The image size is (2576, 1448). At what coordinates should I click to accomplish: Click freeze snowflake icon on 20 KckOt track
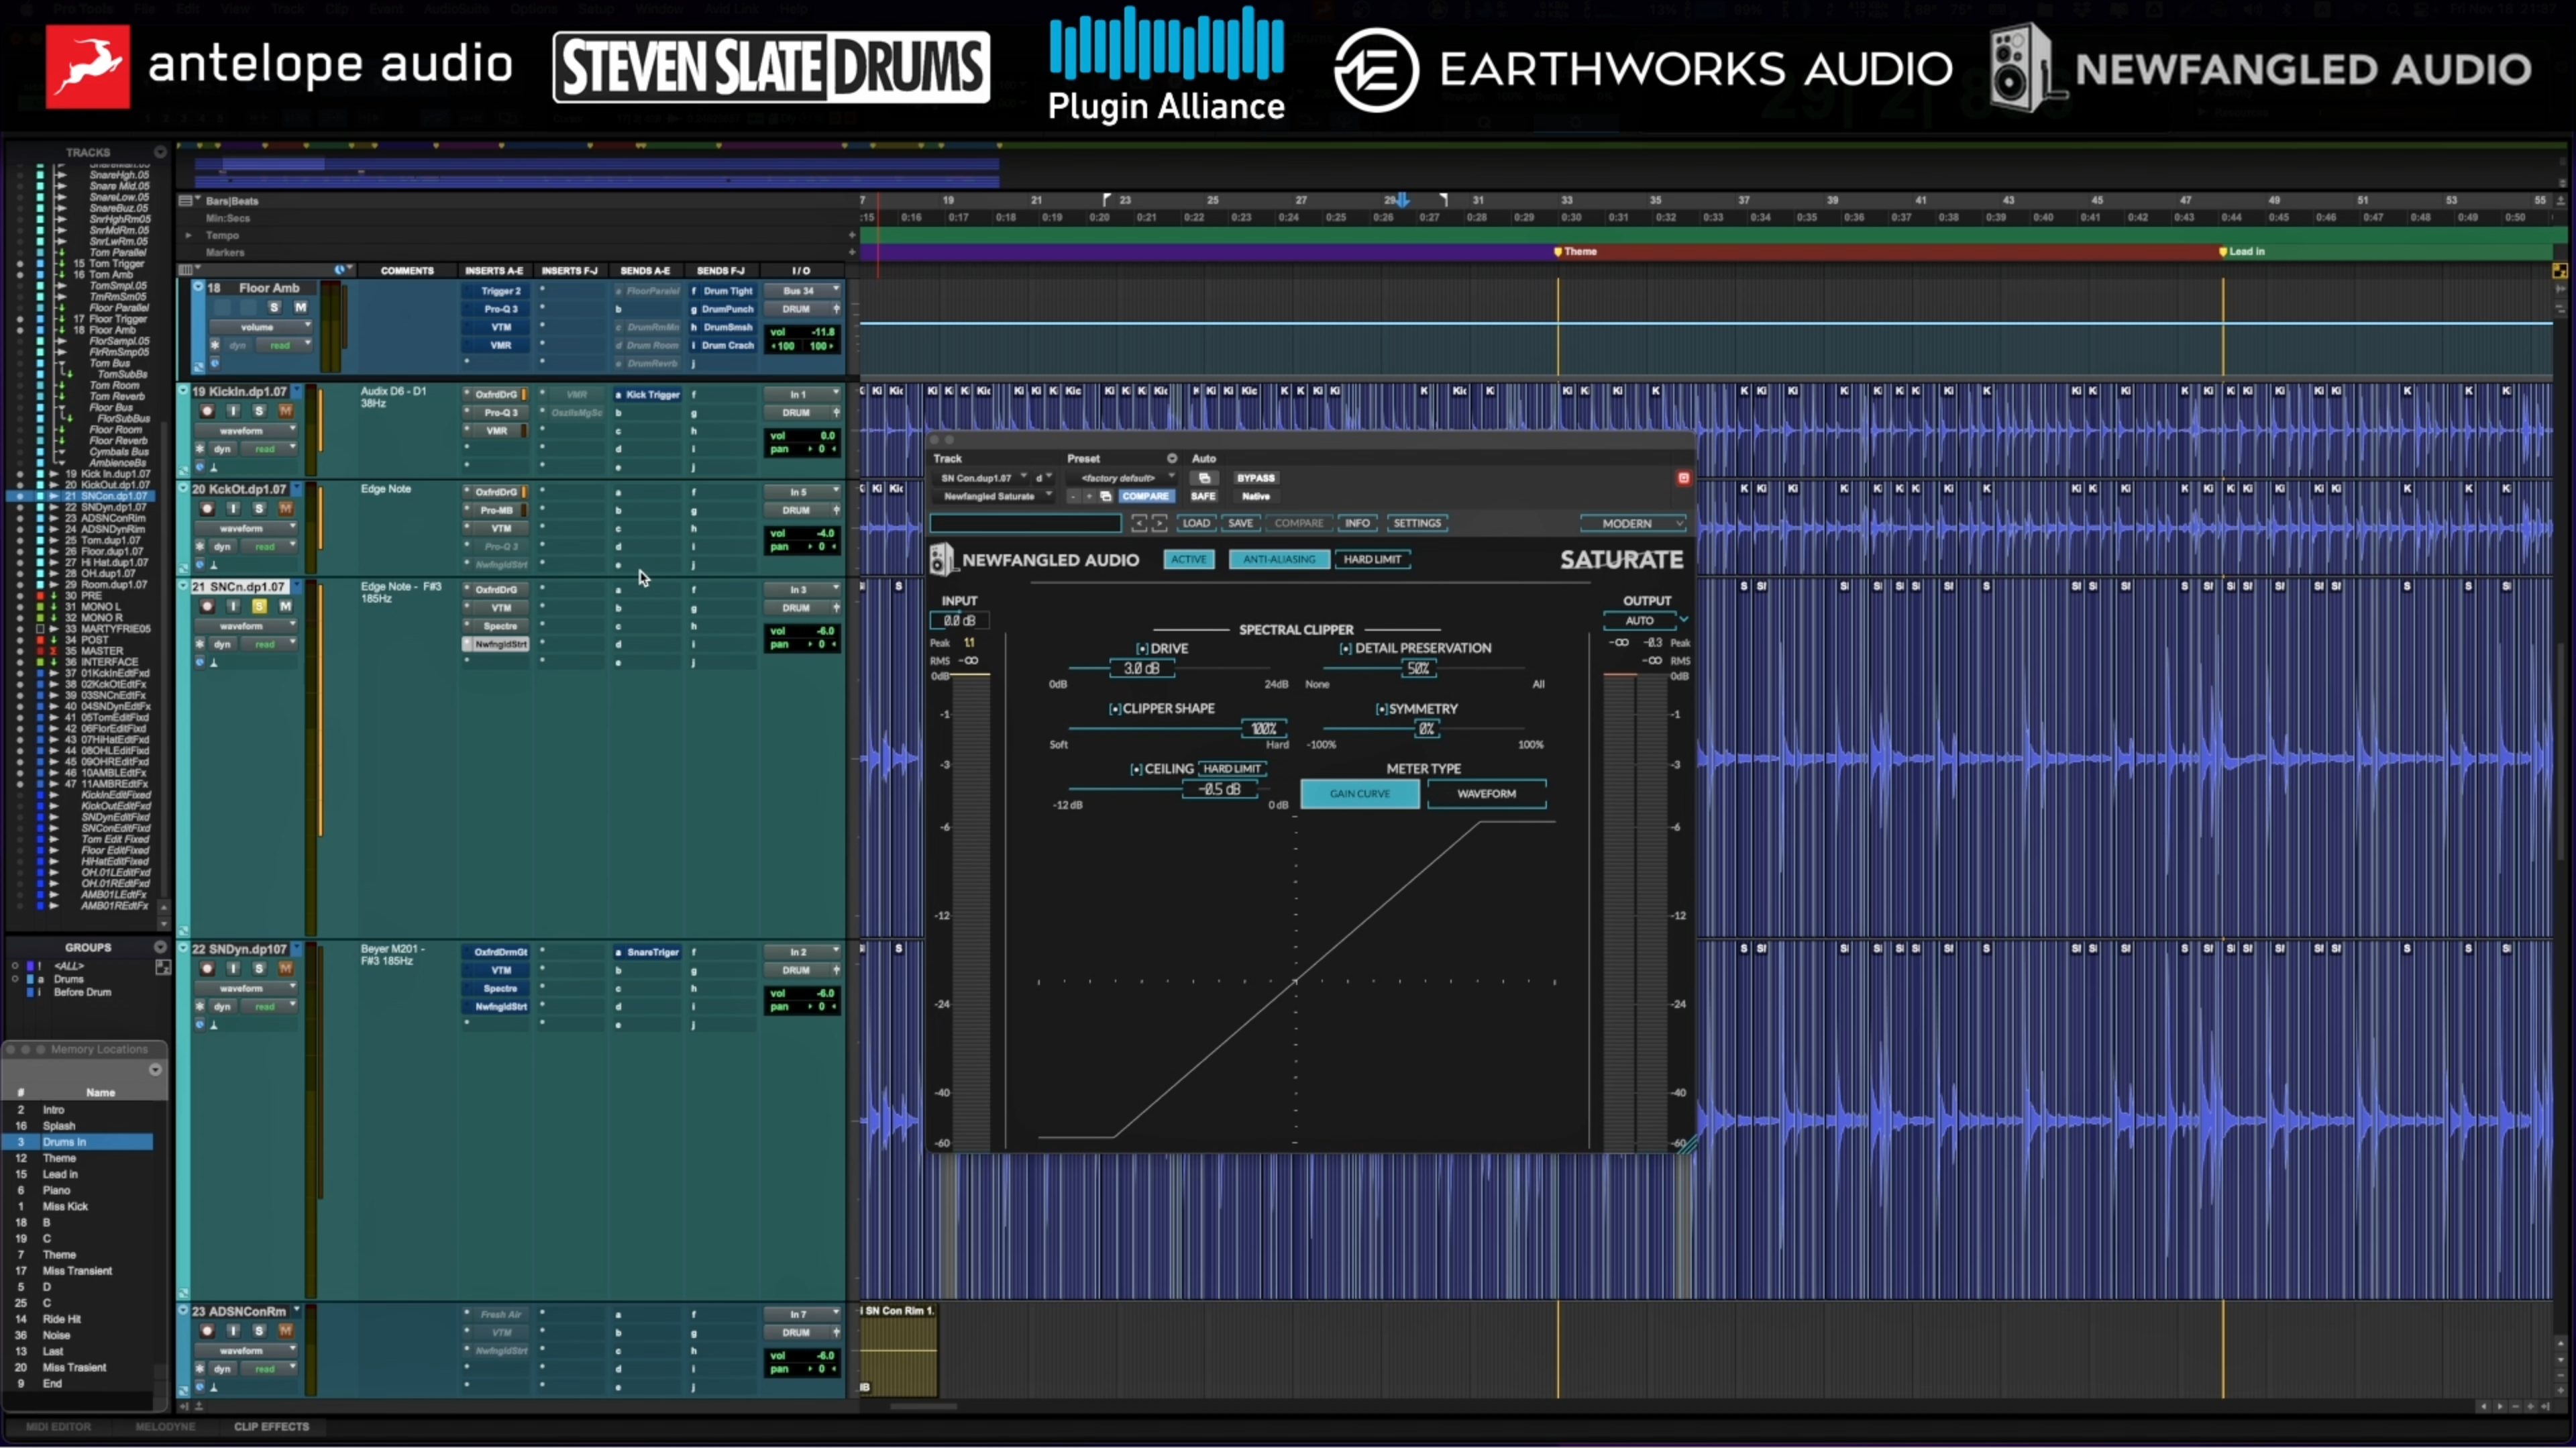click(200, 547)
